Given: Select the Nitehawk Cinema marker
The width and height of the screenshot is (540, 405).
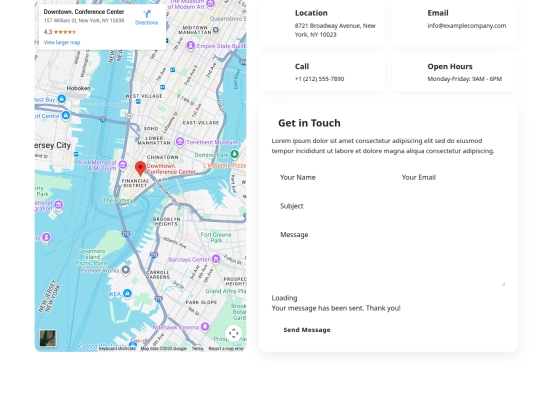Looking at the screenshot, I should click(x=205, y=326).
